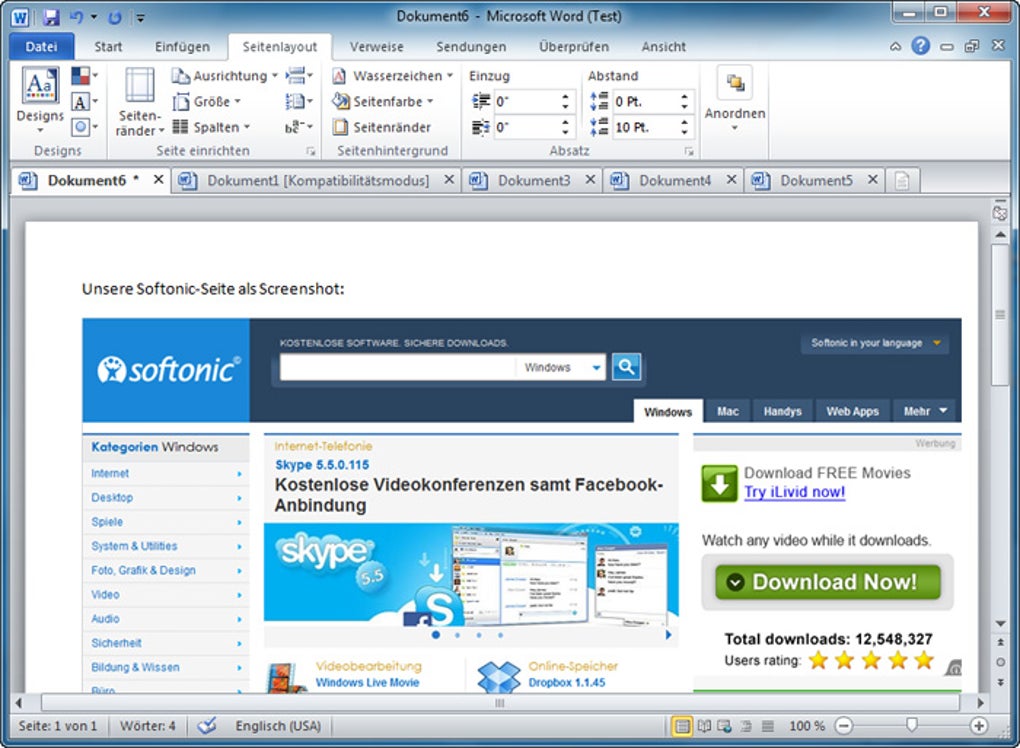Image resolution: width=1020 pixels, height=748 pixels.
Task: Enable Vollbild-Lesemodus view icon
Action: click(704, 726)
